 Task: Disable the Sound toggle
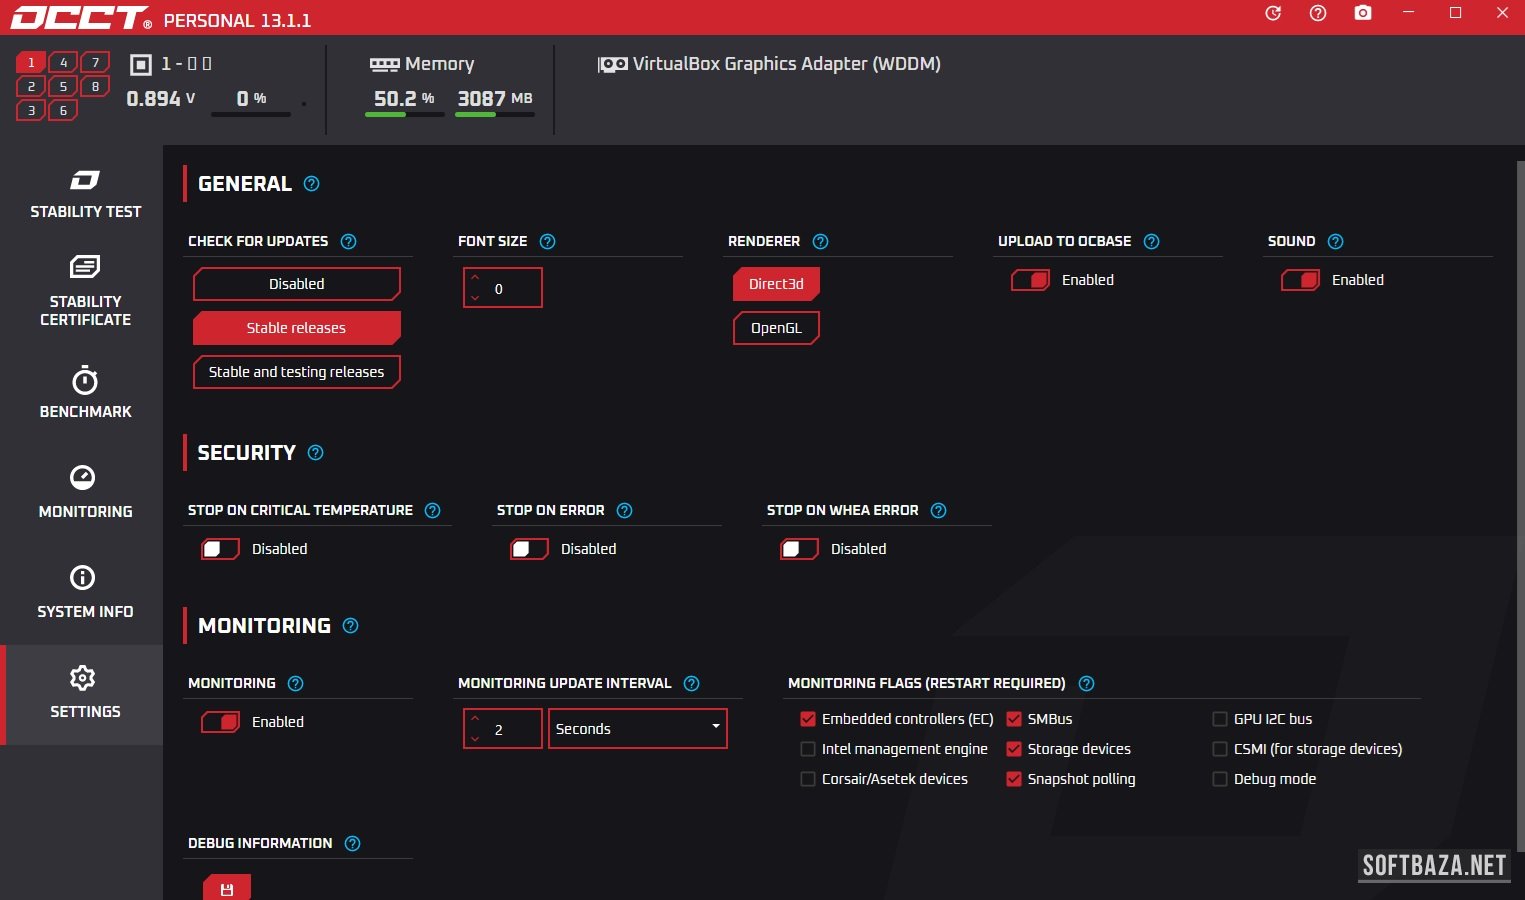pos(1300,280)
